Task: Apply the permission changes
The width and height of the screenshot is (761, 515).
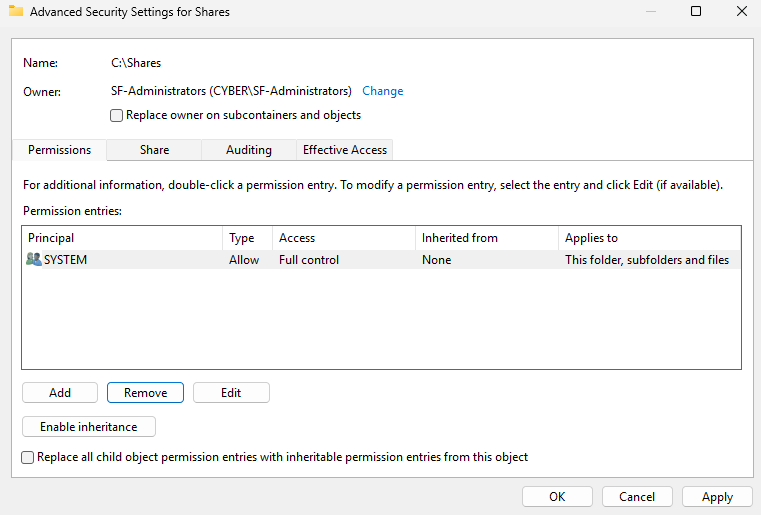Action: pos(717,497)
